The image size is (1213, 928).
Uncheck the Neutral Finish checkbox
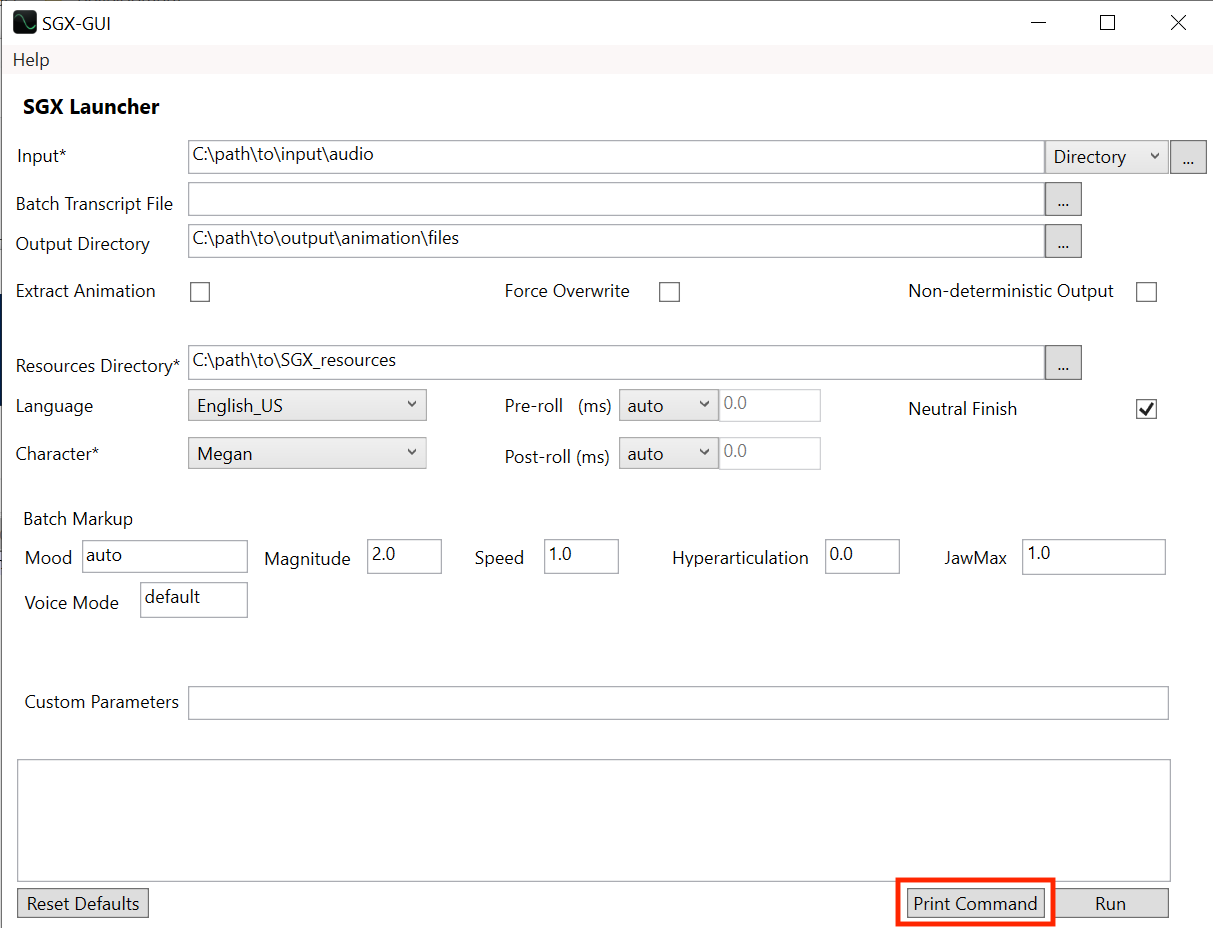[1147, 409]
